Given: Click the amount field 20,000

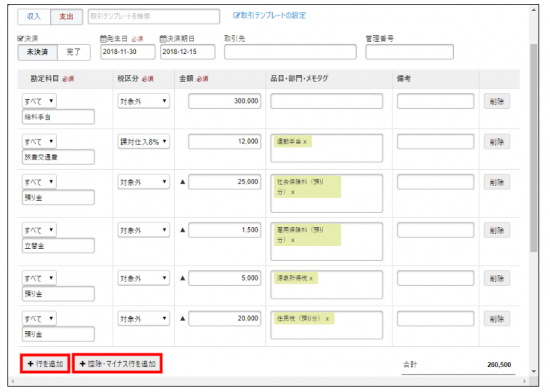Looking at the screenshot, I should click(x=224, y=318).
